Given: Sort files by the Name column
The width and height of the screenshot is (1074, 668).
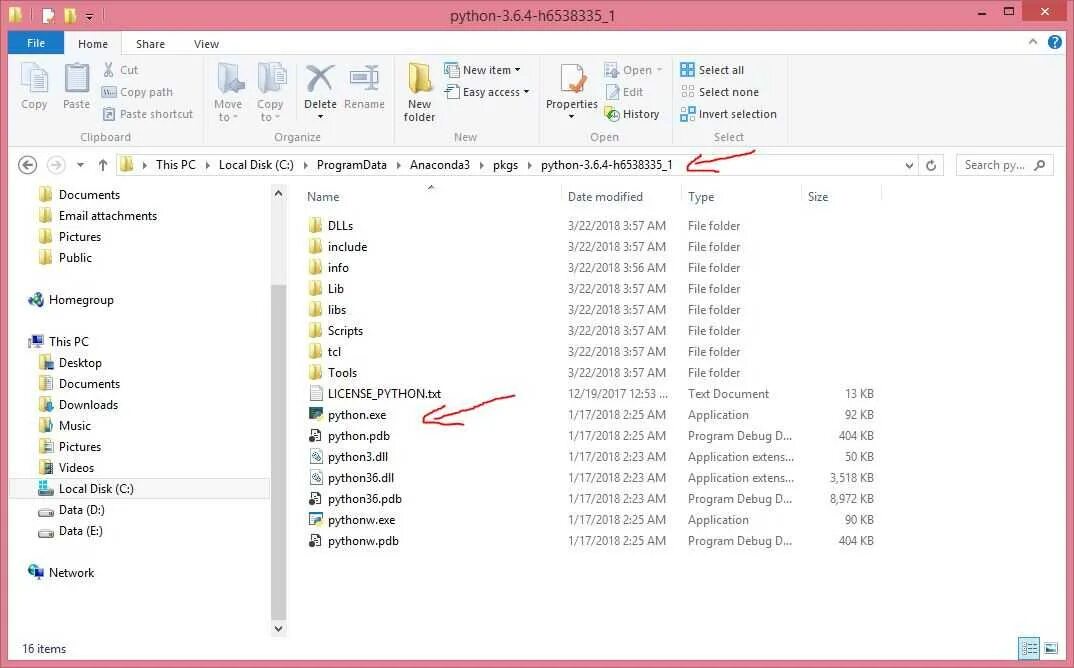Looking at the screenshot, I should [x=323, y=197].
